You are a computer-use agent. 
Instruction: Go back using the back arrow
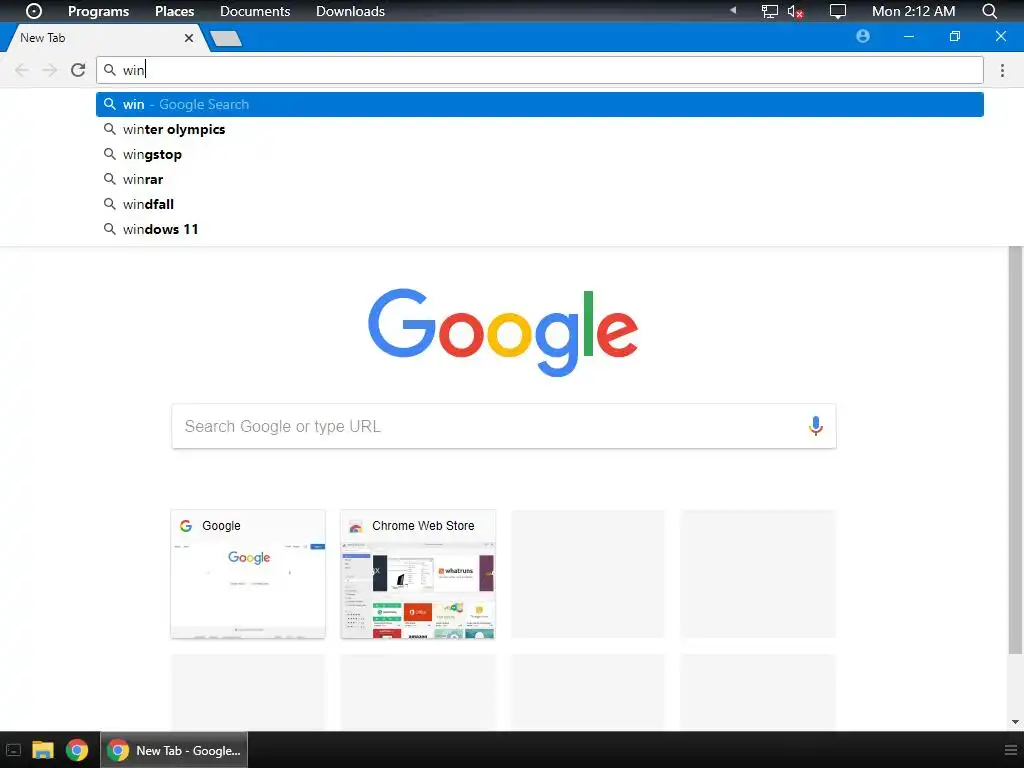click(22, 70)
